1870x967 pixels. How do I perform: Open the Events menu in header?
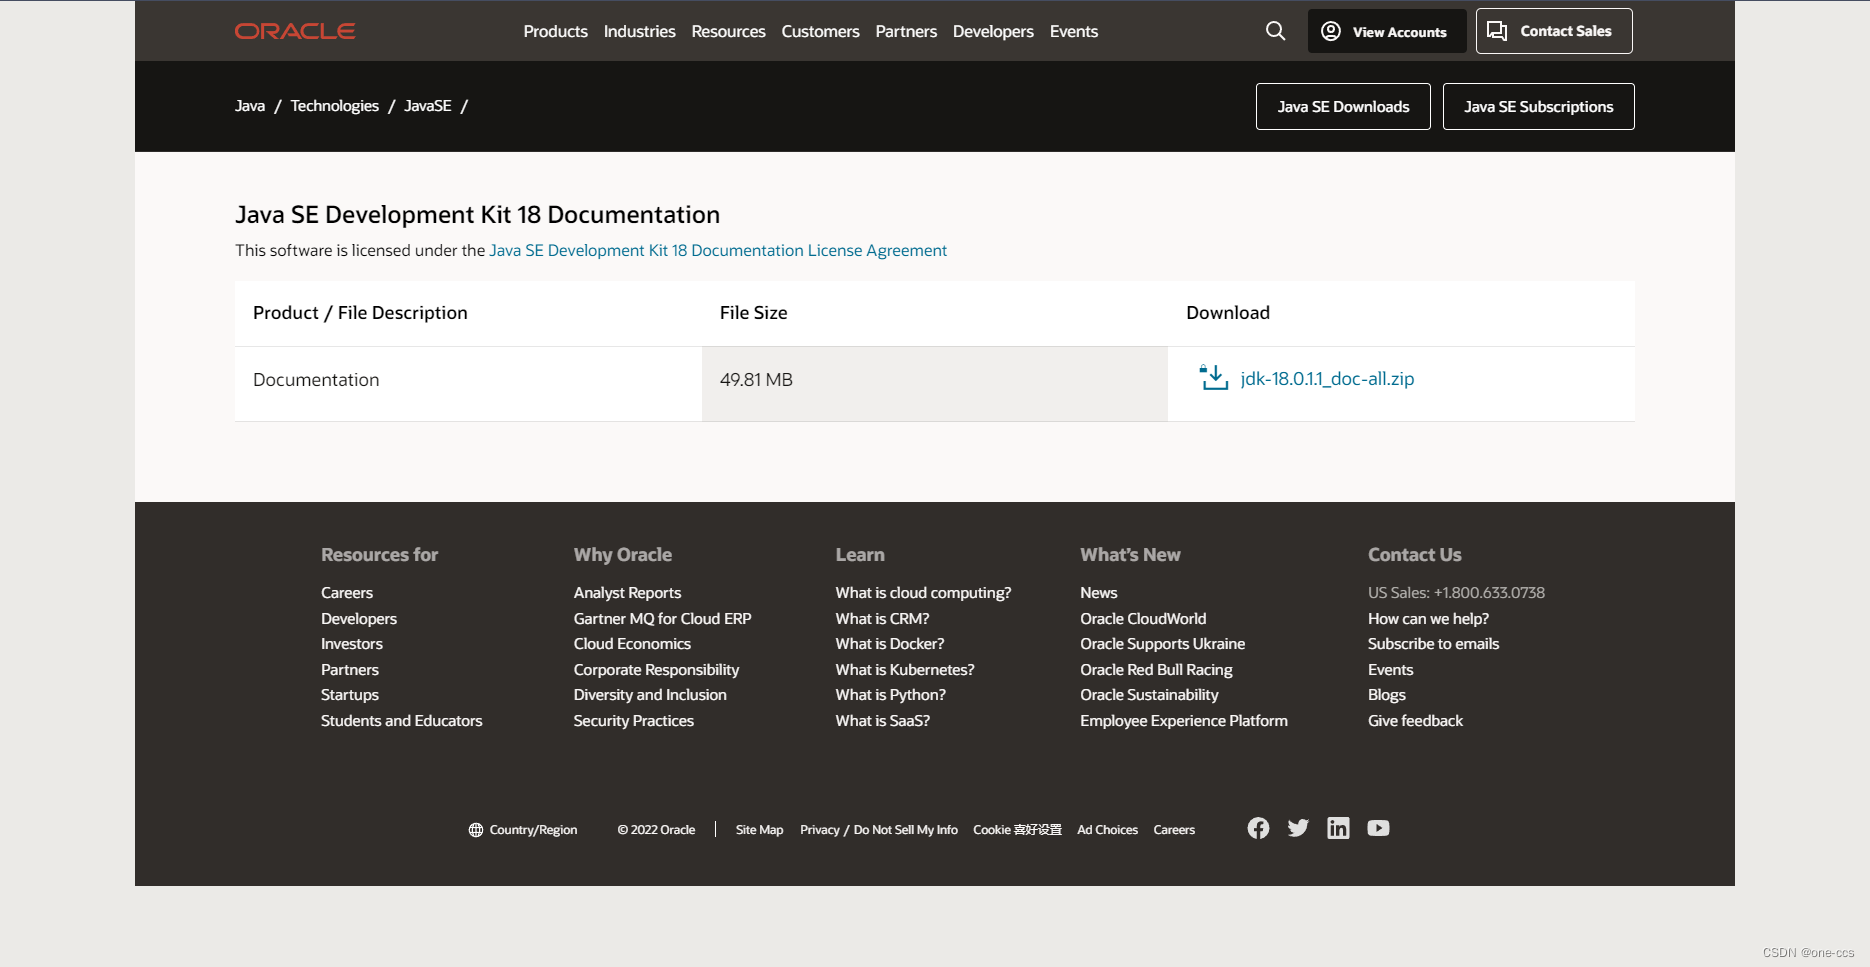[1074, 31]
